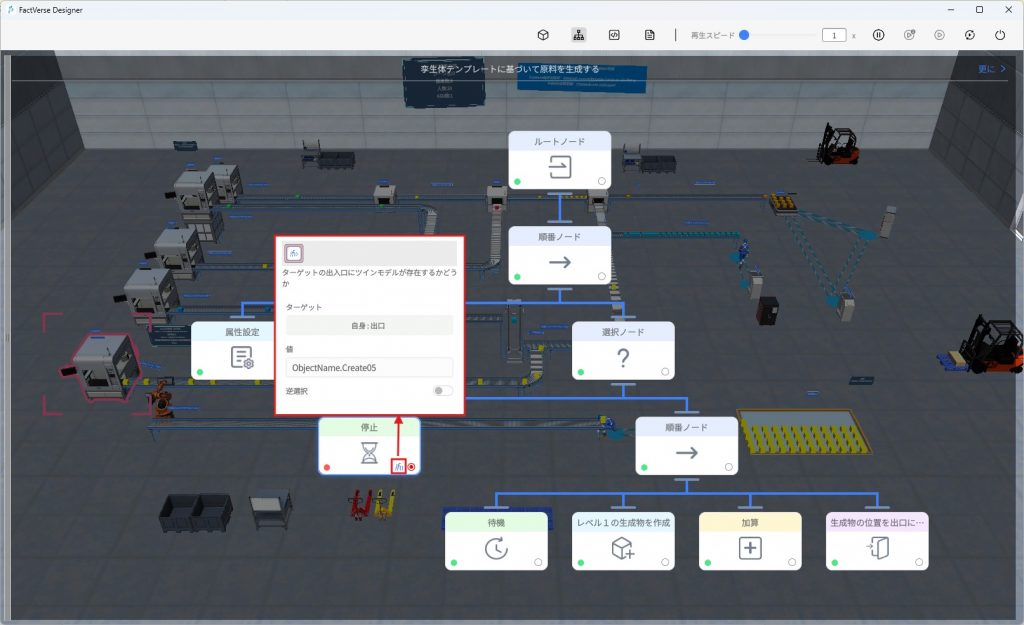Viewport: 1024px width, 625px height.
Task: Click the power button icon in toolbar
Action: pos(1000,35)
